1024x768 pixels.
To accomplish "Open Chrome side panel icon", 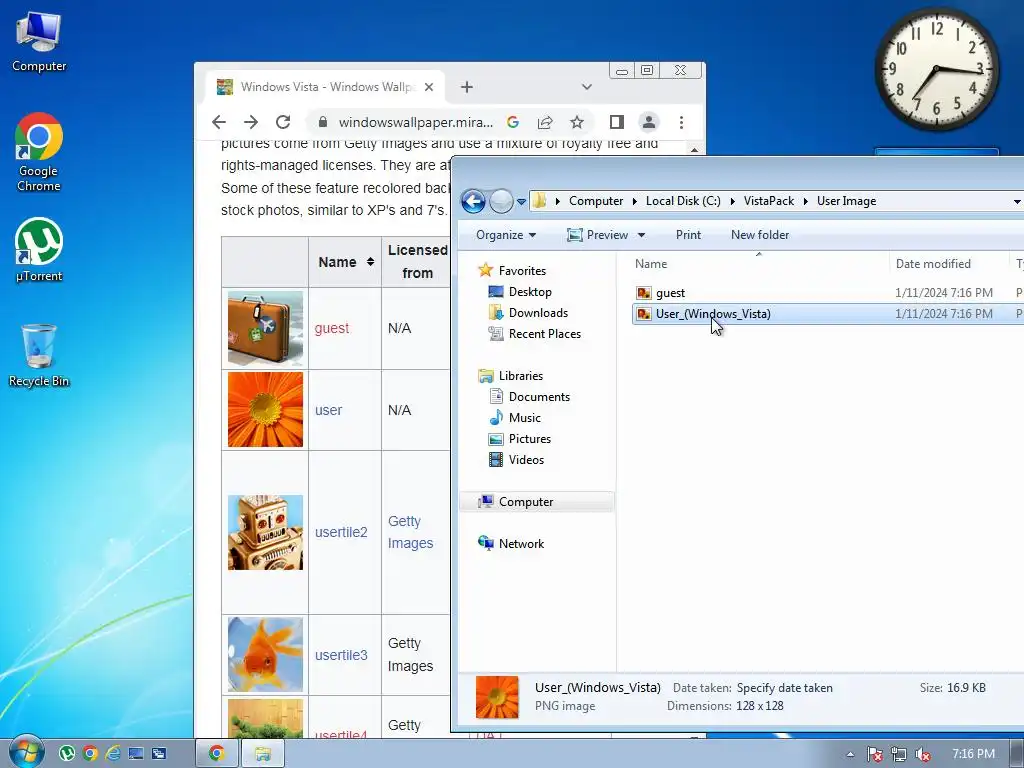I will 616,122.
